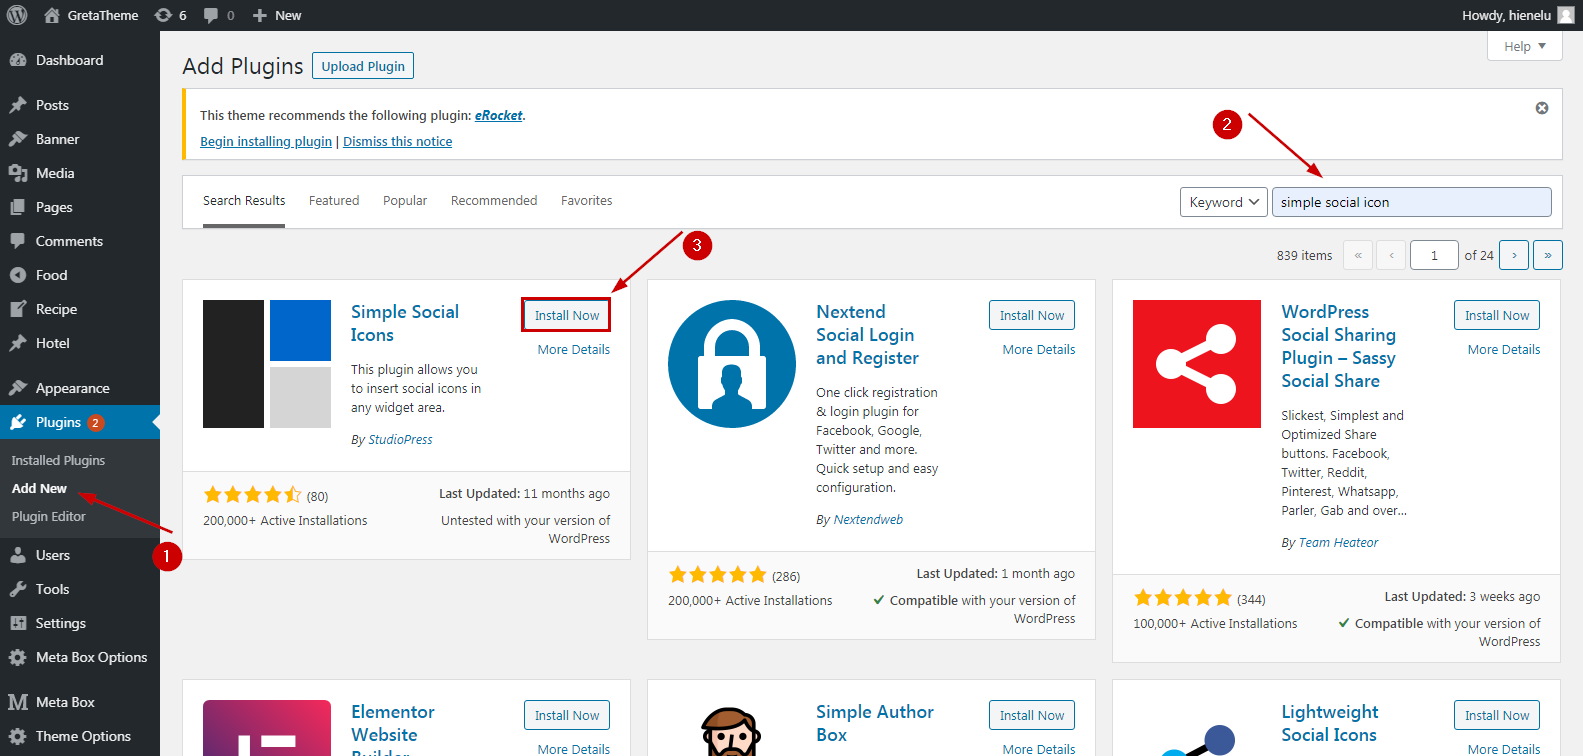The image size is (1583, 756).
Task: Click the Settings sliders icon
Action: click(x=18, y=623)
